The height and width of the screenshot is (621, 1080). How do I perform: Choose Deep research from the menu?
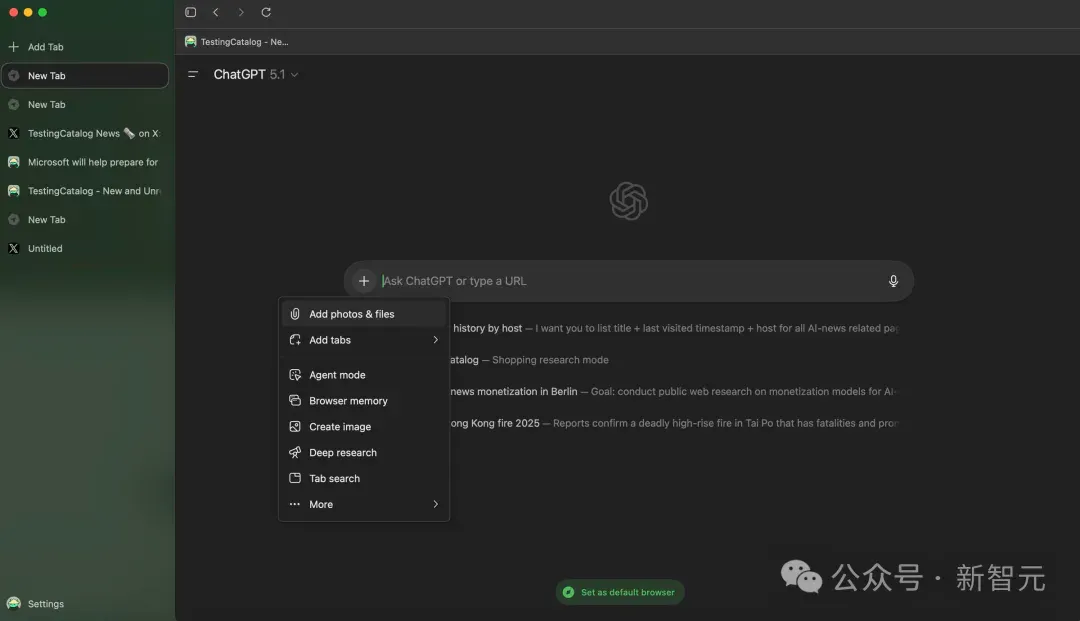[x=364, y=452]
